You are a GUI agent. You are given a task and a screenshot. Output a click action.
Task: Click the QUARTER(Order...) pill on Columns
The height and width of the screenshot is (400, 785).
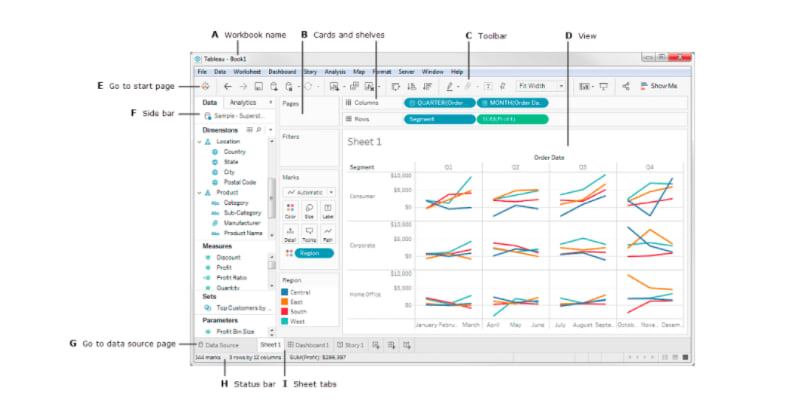440,103
